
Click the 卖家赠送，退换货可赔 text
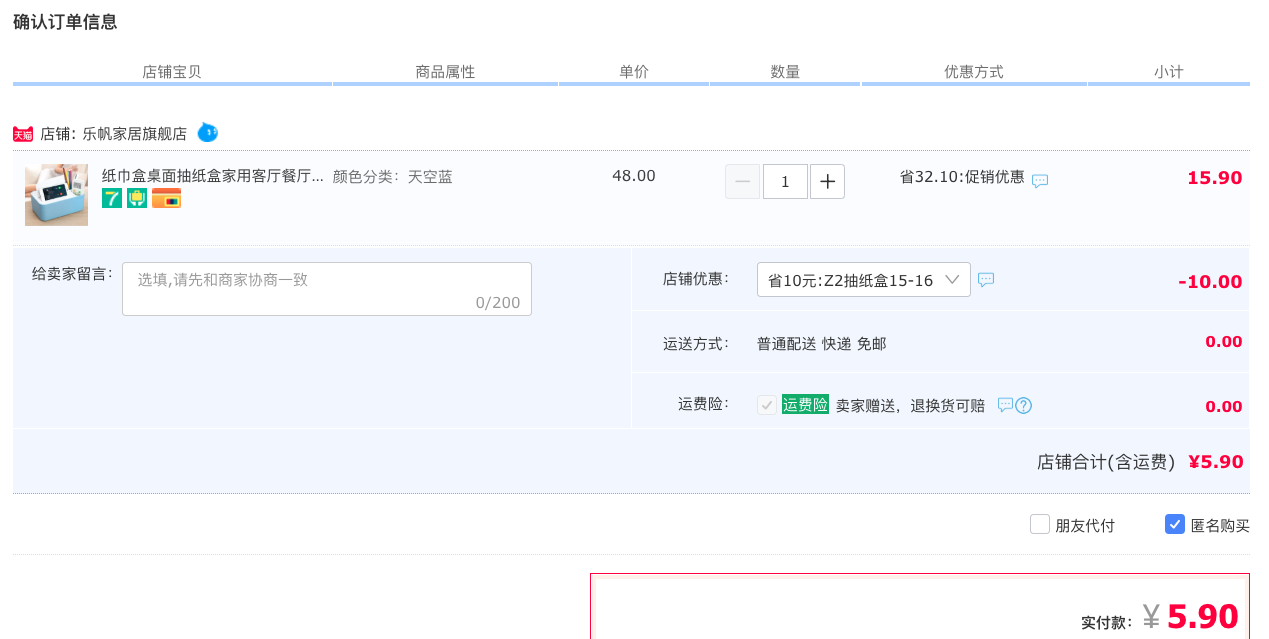[x=910, y=405]
